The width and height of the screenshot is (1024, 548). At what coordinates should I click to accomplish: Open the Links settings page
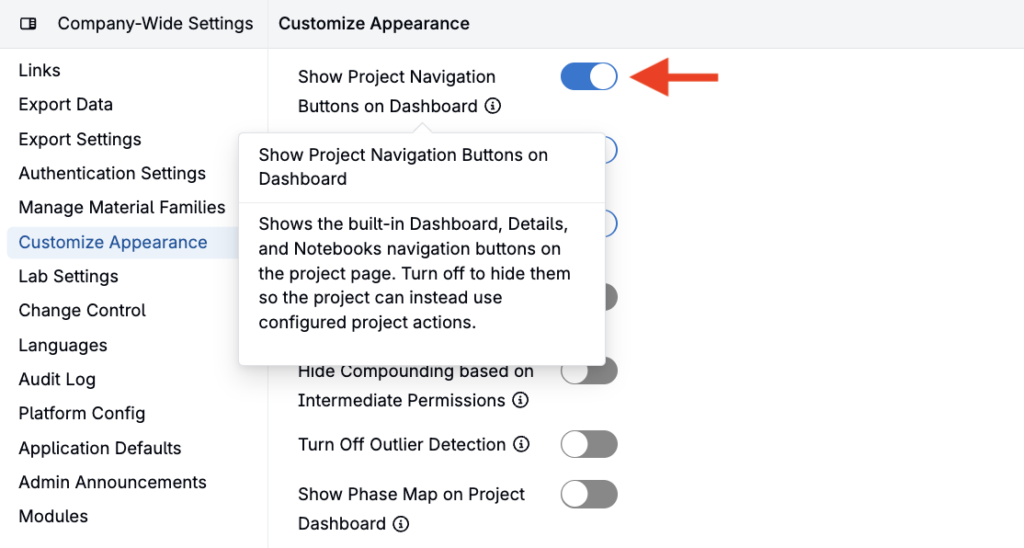[39, 71]
